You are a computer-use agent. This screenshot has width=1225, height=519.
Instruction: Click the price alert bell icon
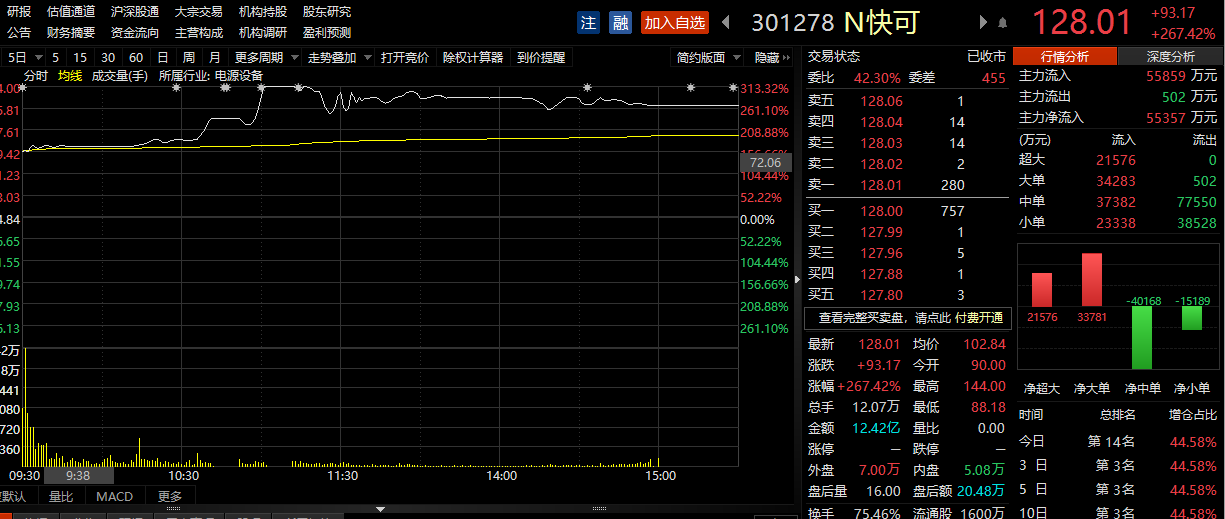click(1003, 22)
